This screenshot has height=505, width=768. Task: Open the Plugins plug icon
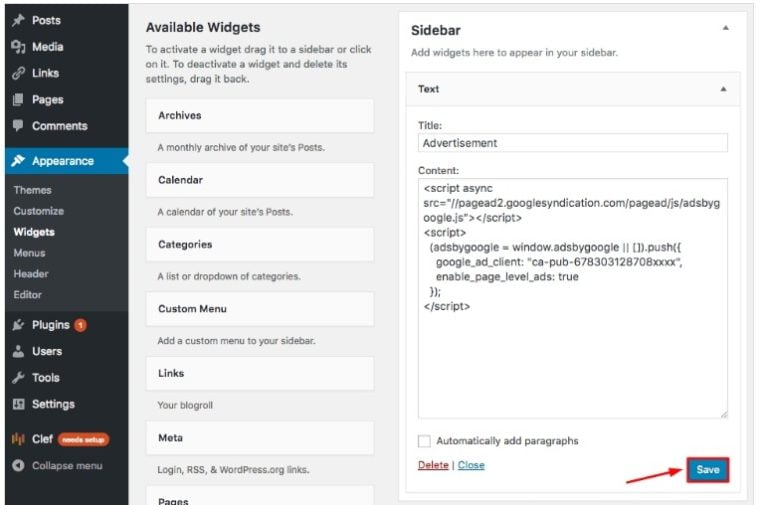pyautogui.click(x=19, y=325)
